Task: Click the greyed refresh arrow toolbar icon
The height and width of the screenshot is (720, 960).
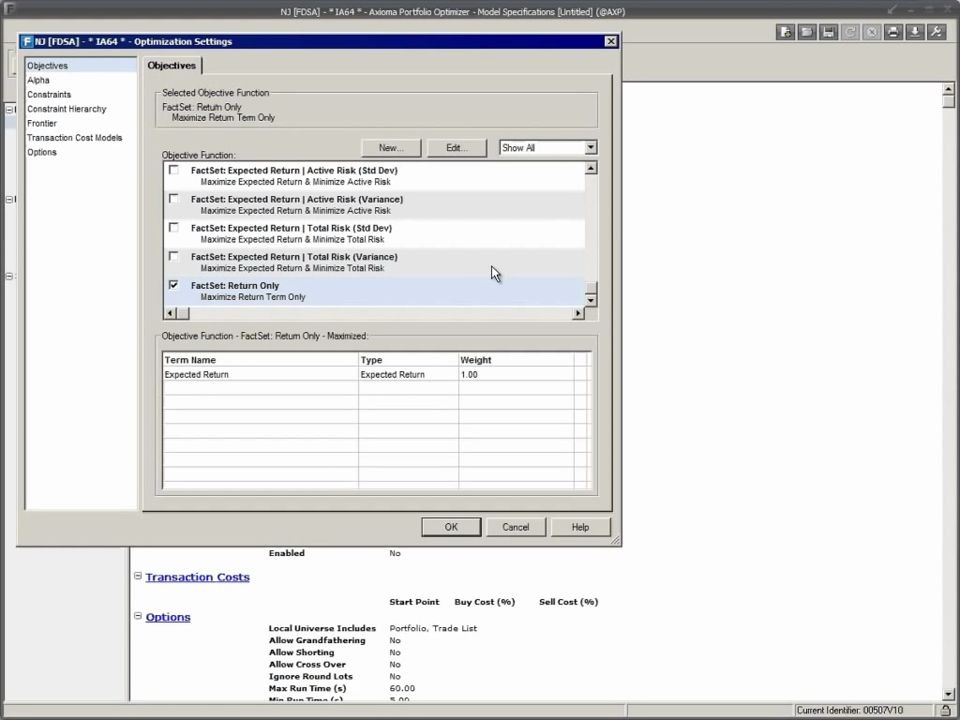Action: click(850, 32)
